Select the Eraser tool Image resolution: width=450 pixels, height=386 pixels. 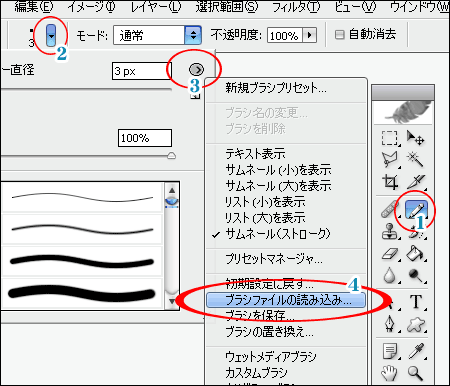(390, 254)
